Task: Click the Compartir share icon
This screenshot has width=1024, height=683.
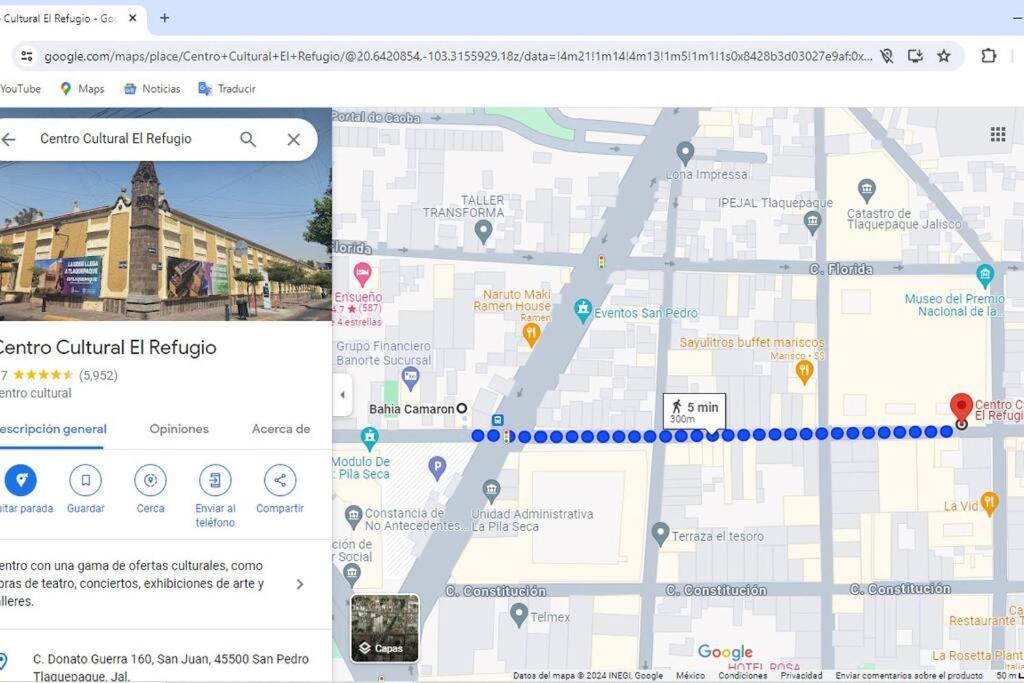Action: click(x=280, y=481)
